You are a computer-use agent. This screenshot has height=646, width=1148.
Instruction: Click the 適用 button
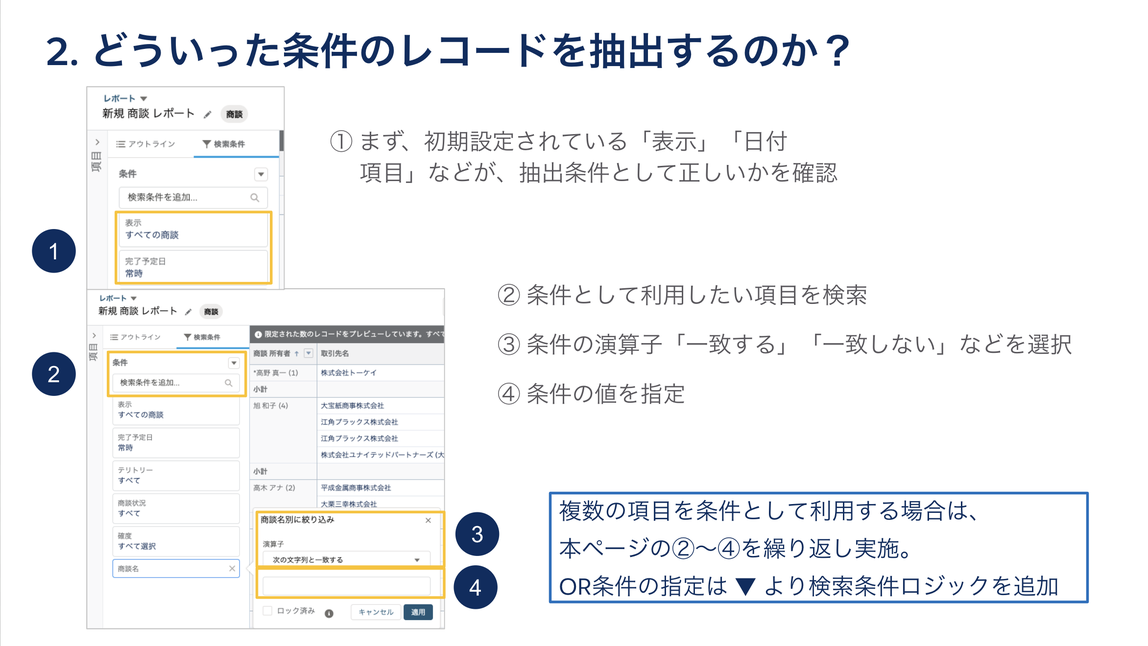click(x=418, y=612)
